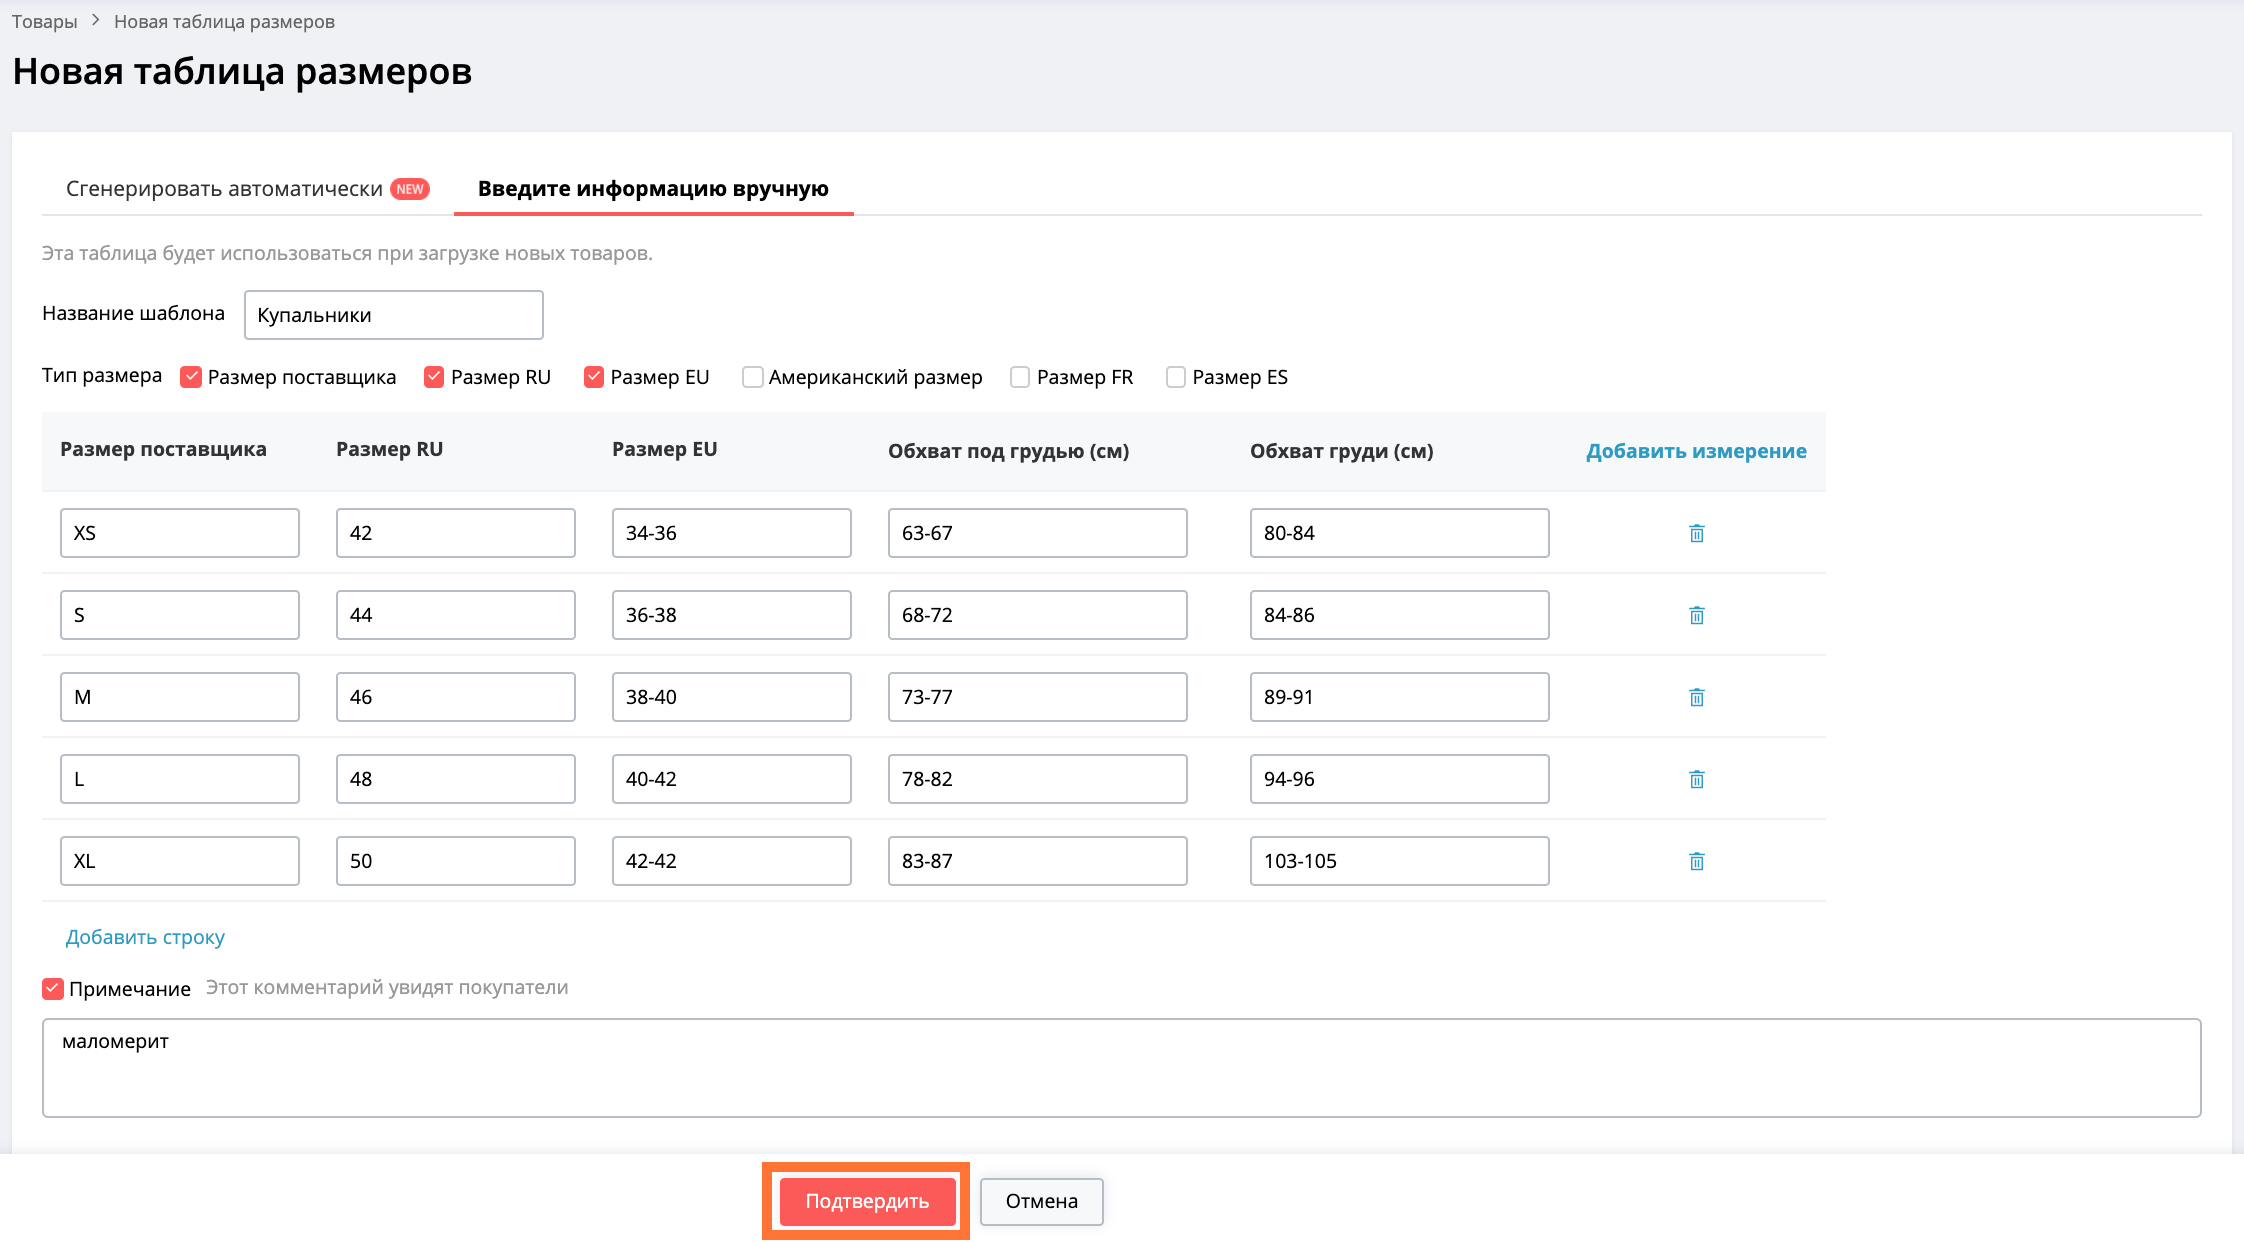Enable Американский размер checkbox
The image size is (2244, 1242).
[752, 377]
